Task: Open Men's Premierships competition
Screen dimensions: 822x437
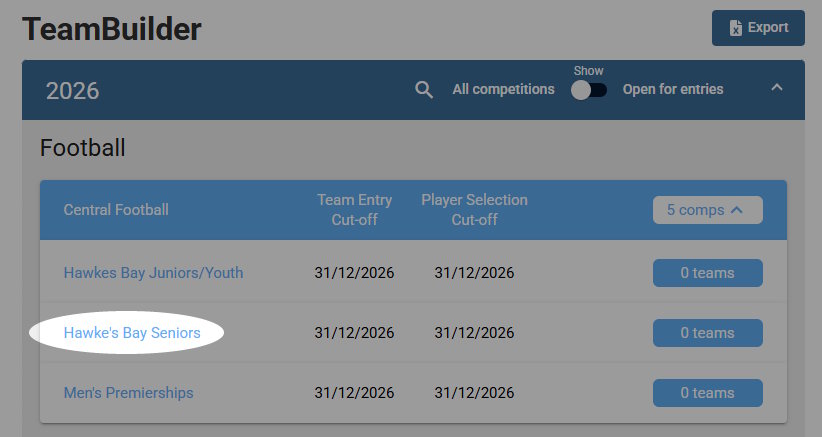Action: (x=128, y=393)
